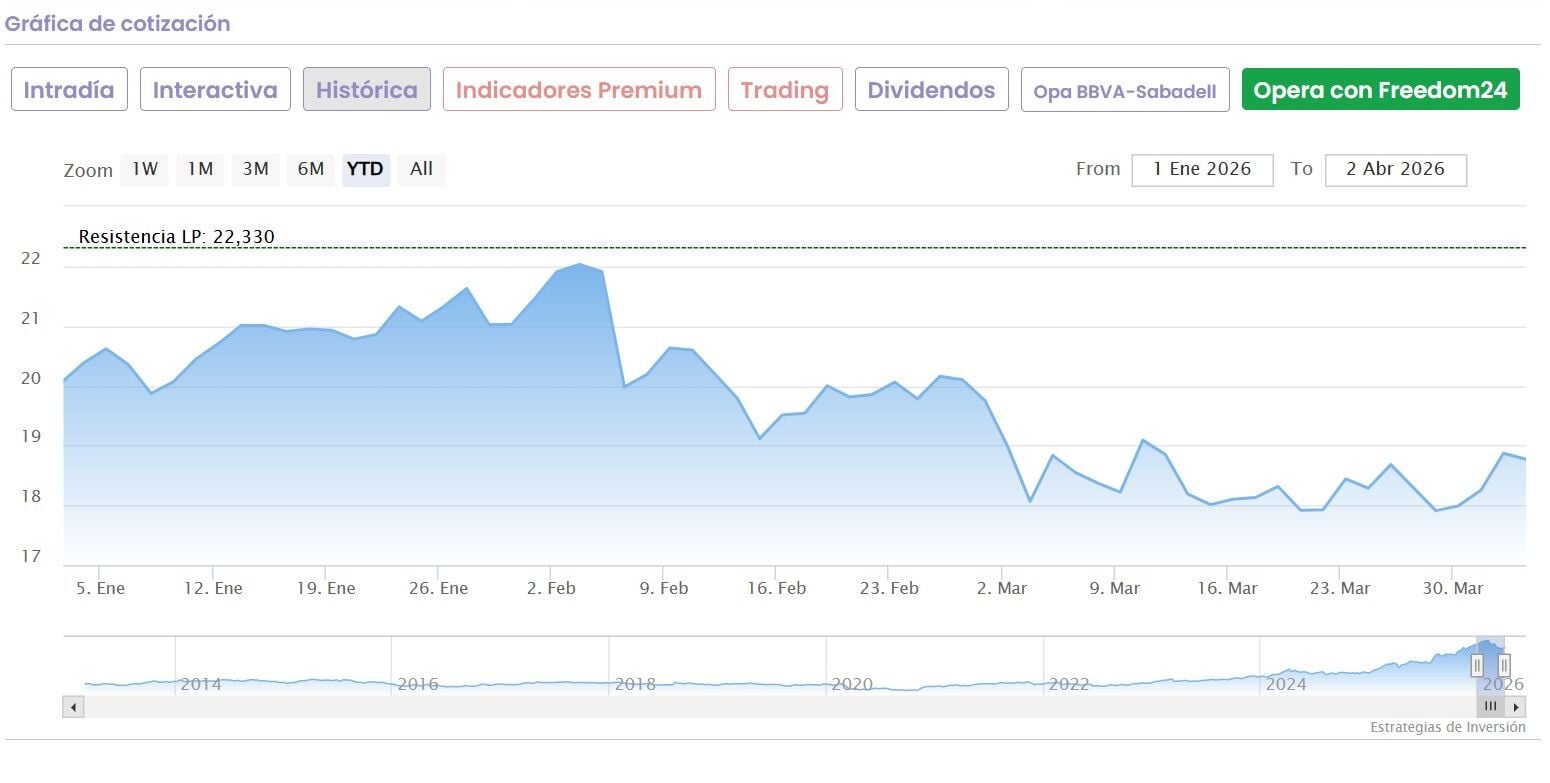Open the Histórica tab
1550x783 pixels.
coord(367,90)
